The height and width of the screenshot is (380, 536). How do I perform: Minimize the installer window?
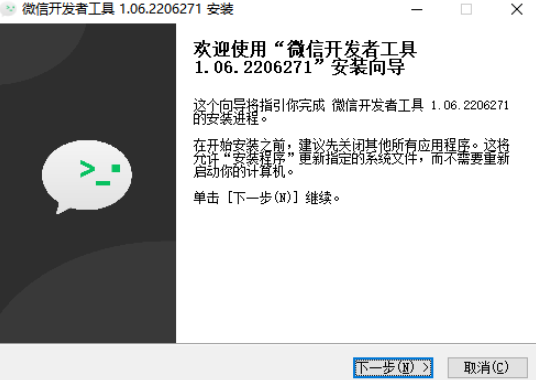click(417, 9)
